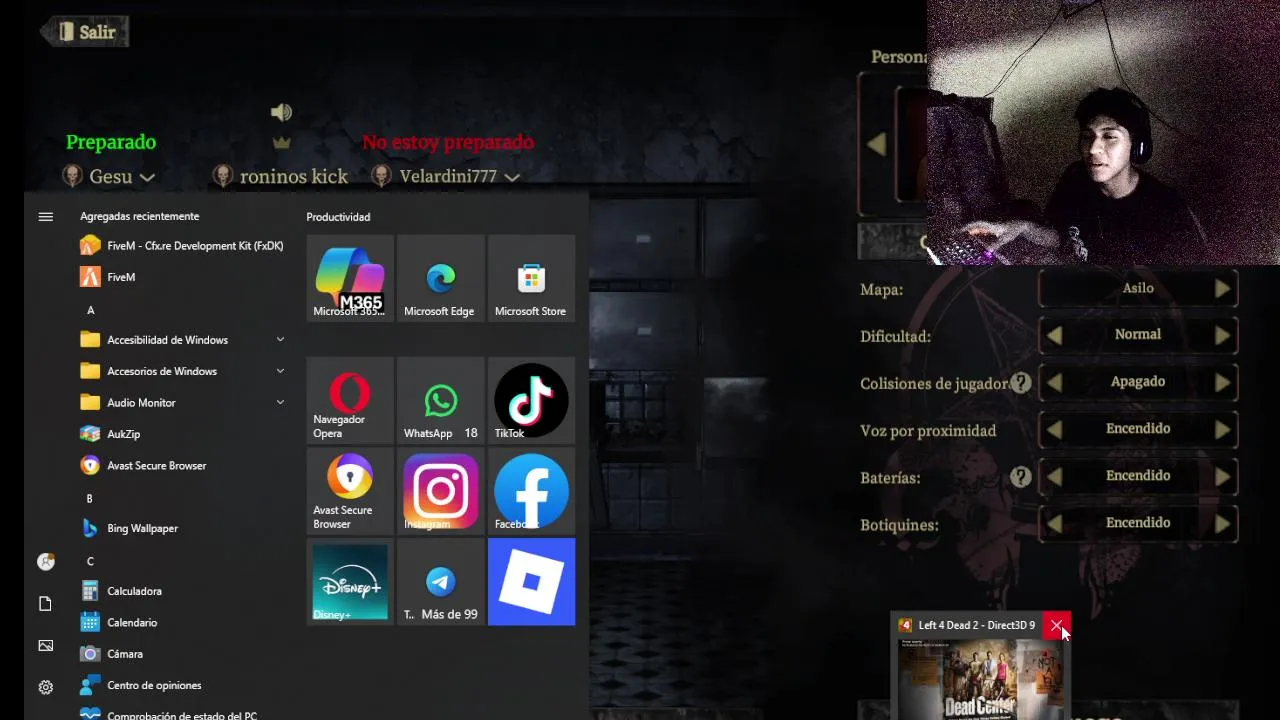
Task: Lower the Dificultad with left arrow
Action: (x=1054, y=336)
